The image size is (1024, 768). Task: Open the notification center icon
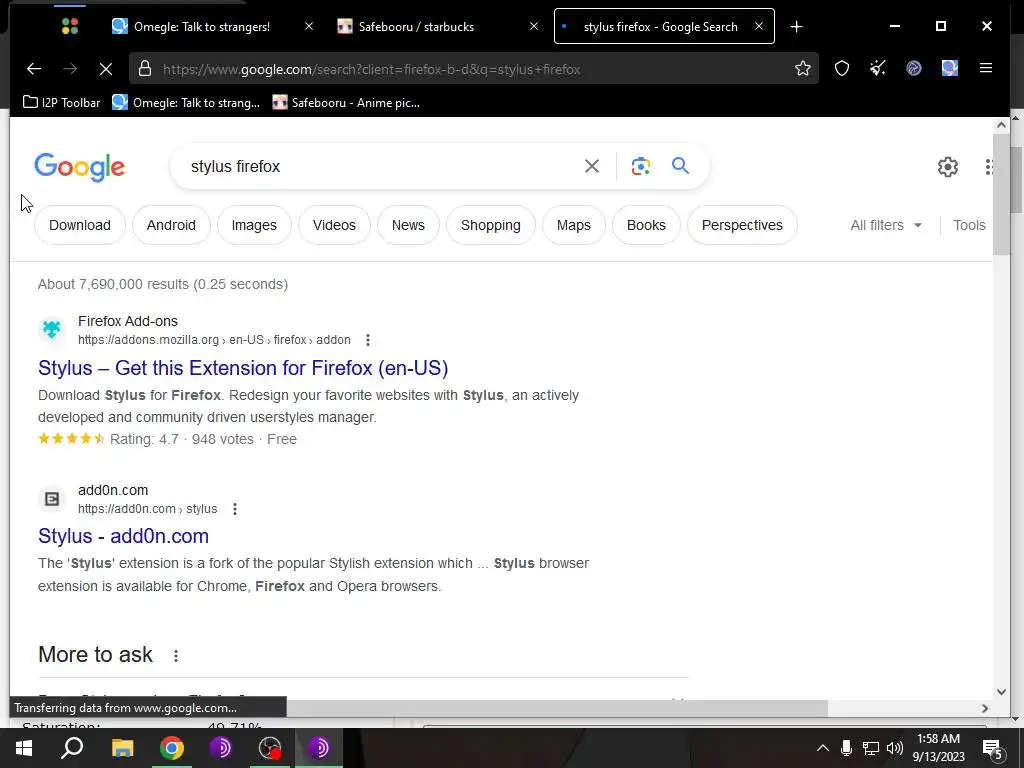tap(992, 748)
